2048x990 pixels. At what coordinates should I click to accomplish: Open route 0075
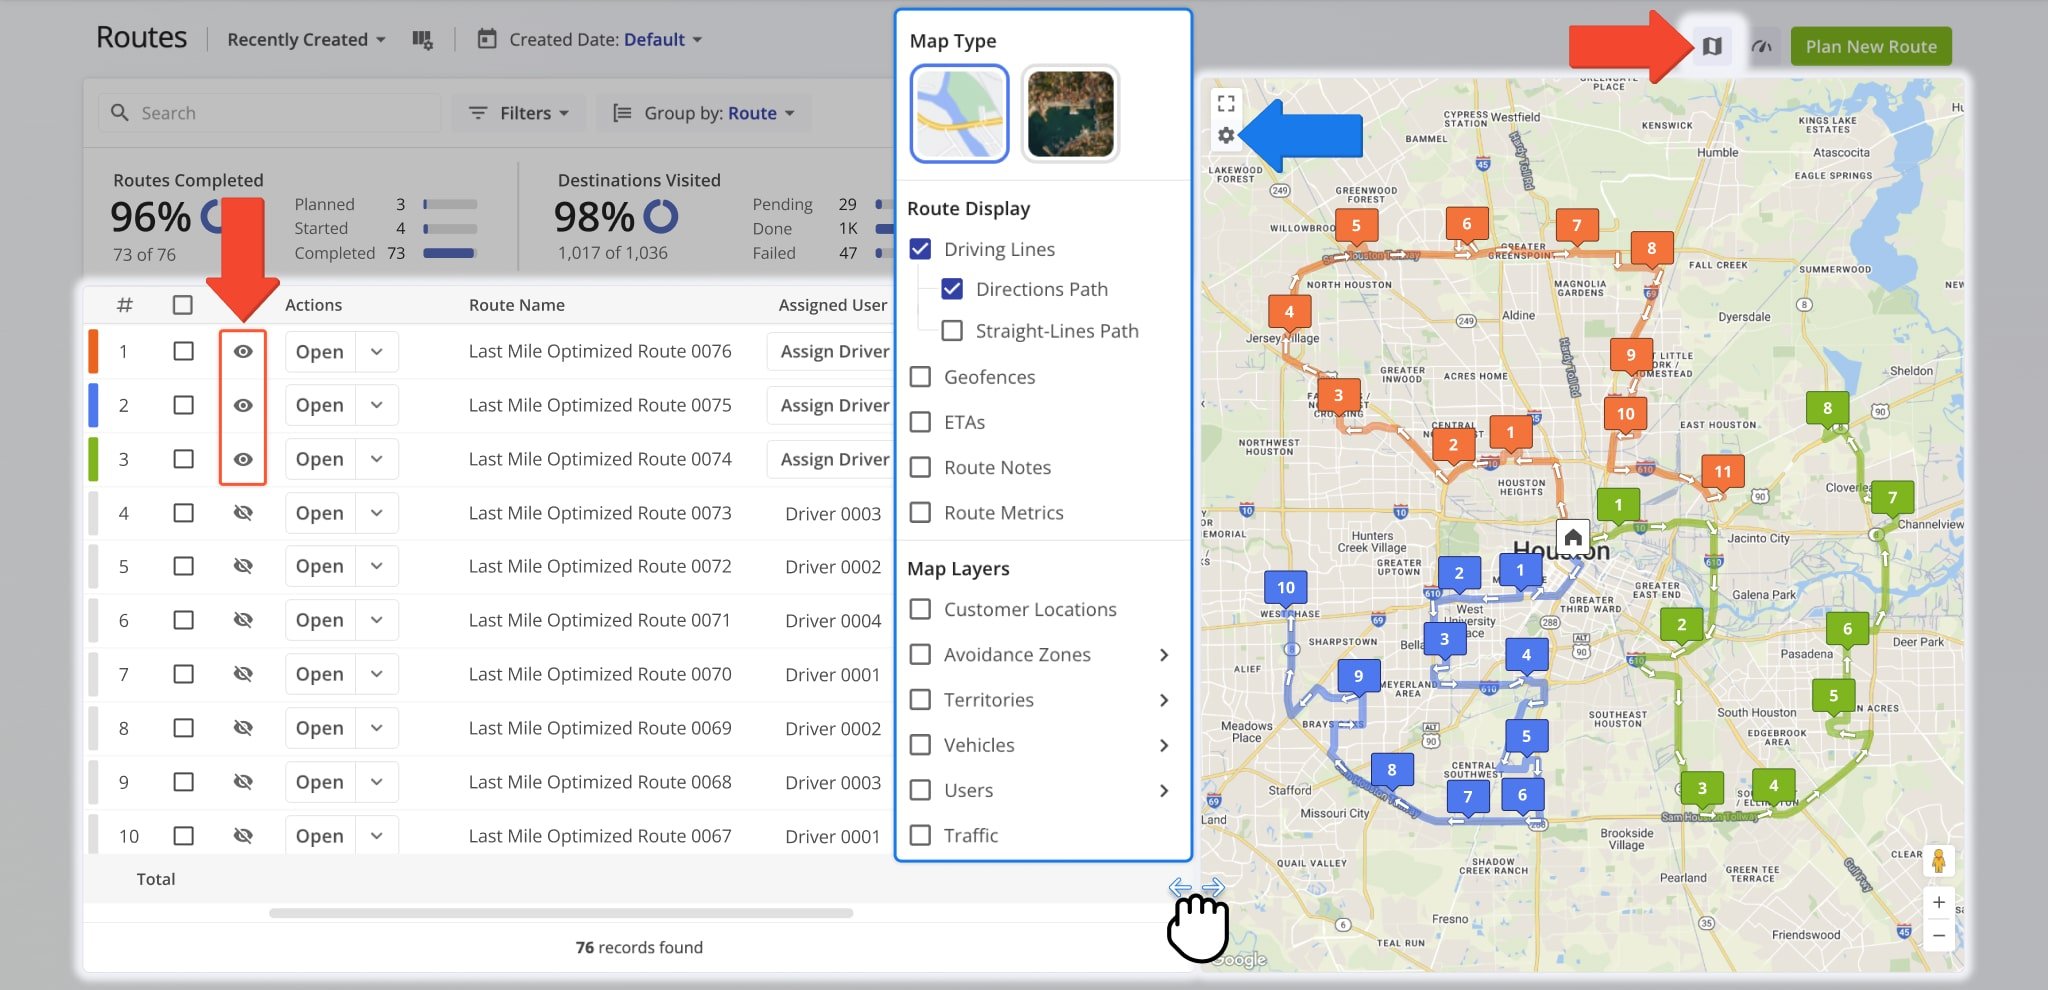tap(320, 406)
